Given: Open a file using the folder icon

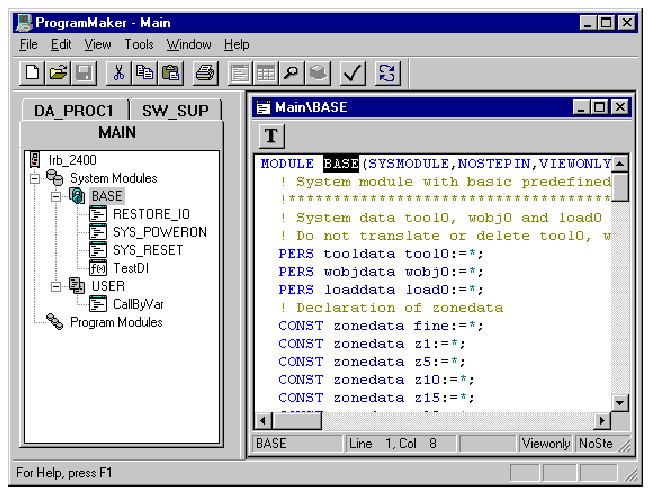Looking at the screenshot, I should (x=58, y=73).
